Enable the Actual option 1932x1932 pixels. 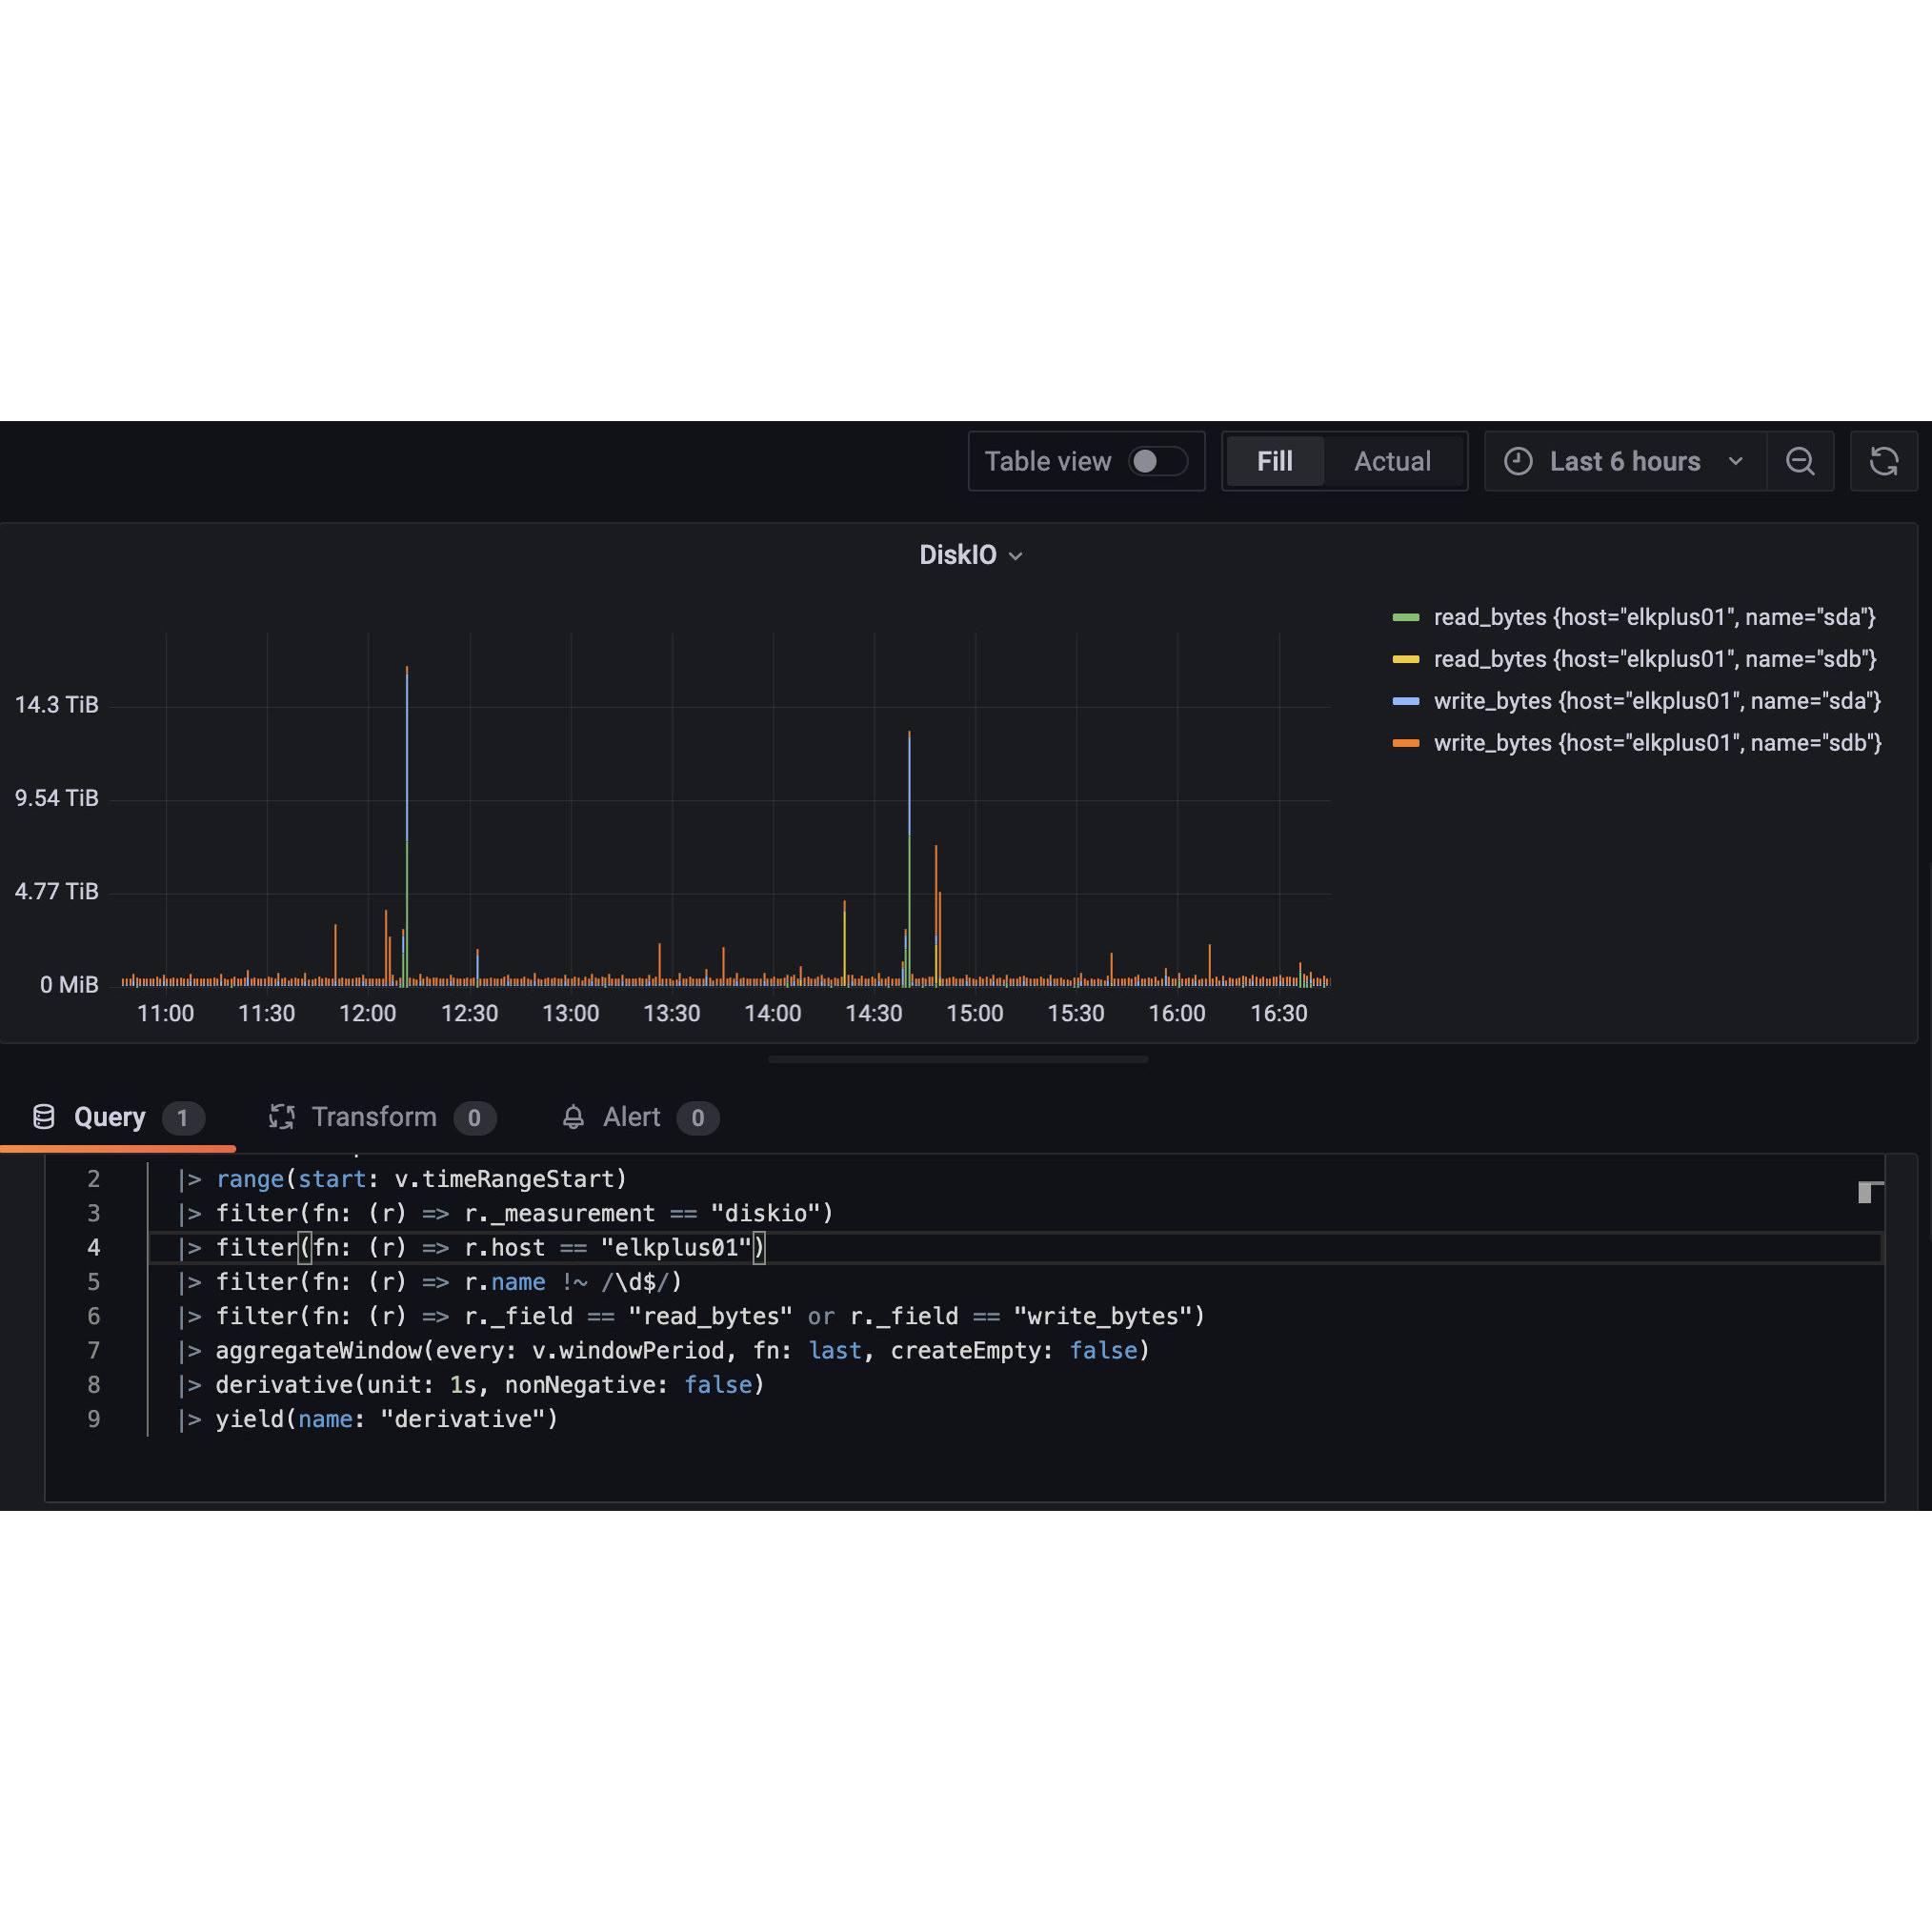(1392, 461)
